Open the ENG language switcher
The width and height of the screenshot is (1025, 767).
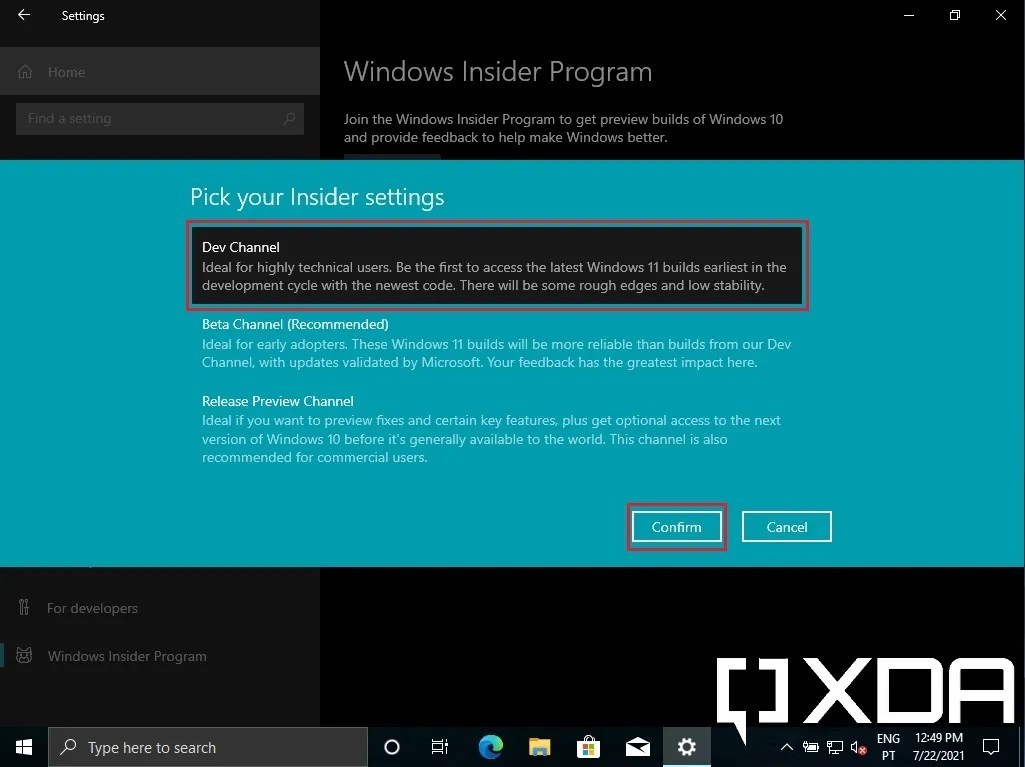click(x=888, y=747)
